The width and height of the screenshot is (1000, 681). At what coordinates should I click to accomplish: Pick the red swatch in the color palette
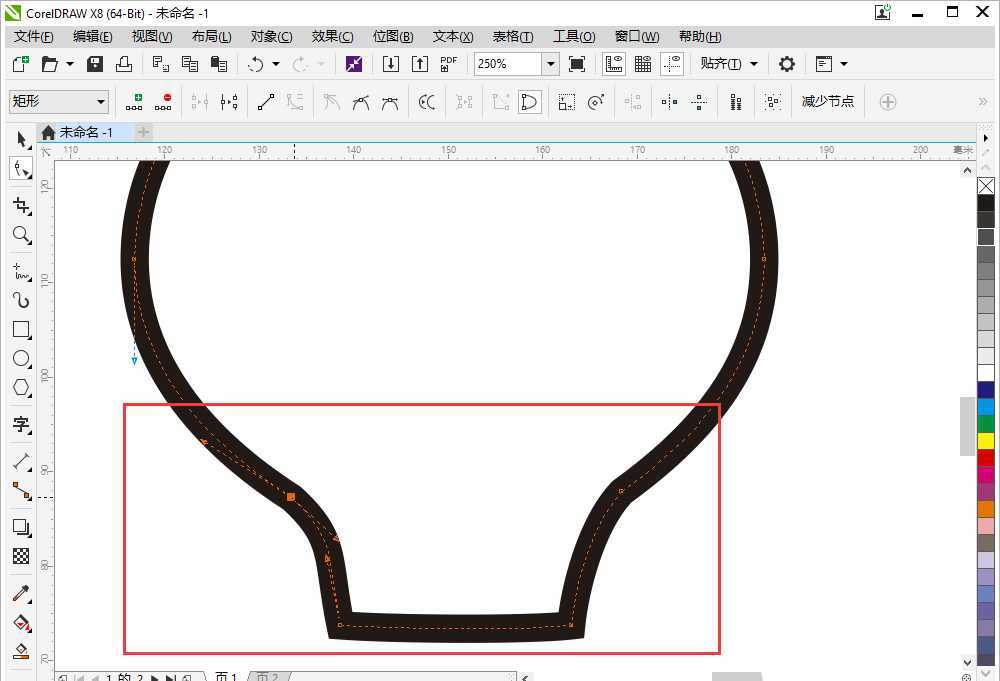pos(986,456)
